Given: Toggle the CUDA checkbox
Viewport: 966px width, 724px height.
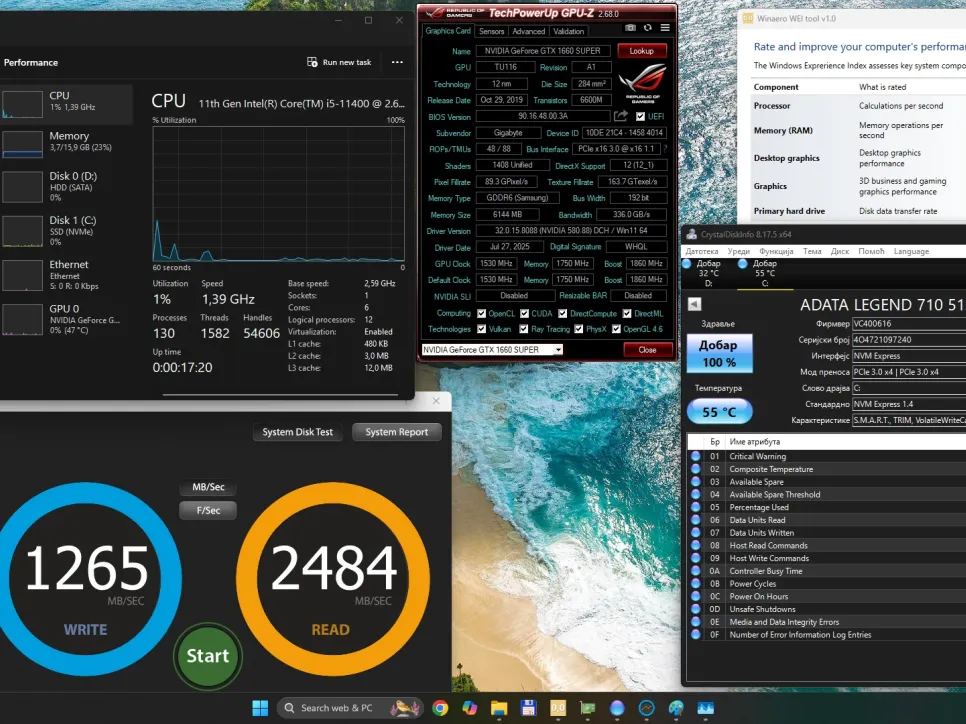Looking at the screenshot, I should click(x=523, y=313).
